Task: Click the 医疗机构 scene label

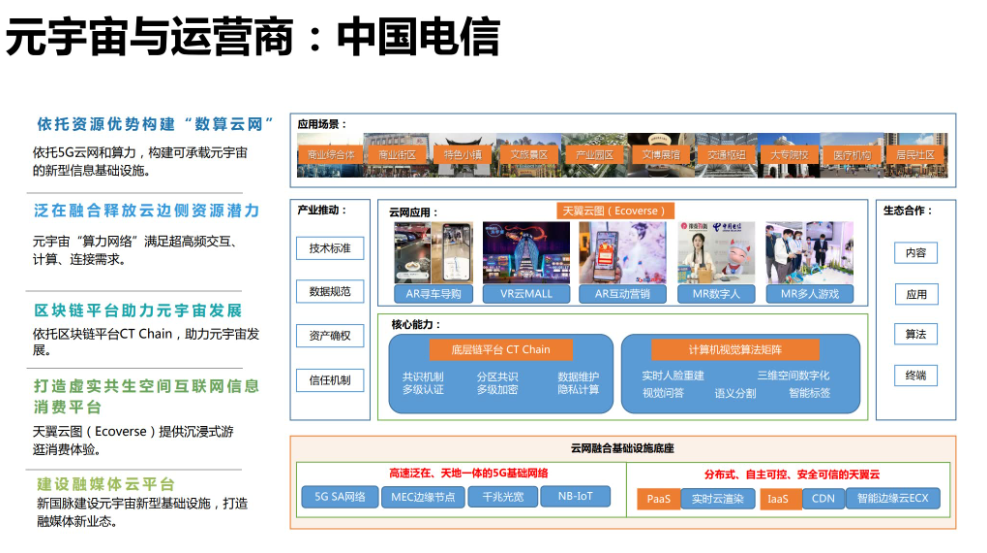Action: pyautogui.click(x=852, y=155)
